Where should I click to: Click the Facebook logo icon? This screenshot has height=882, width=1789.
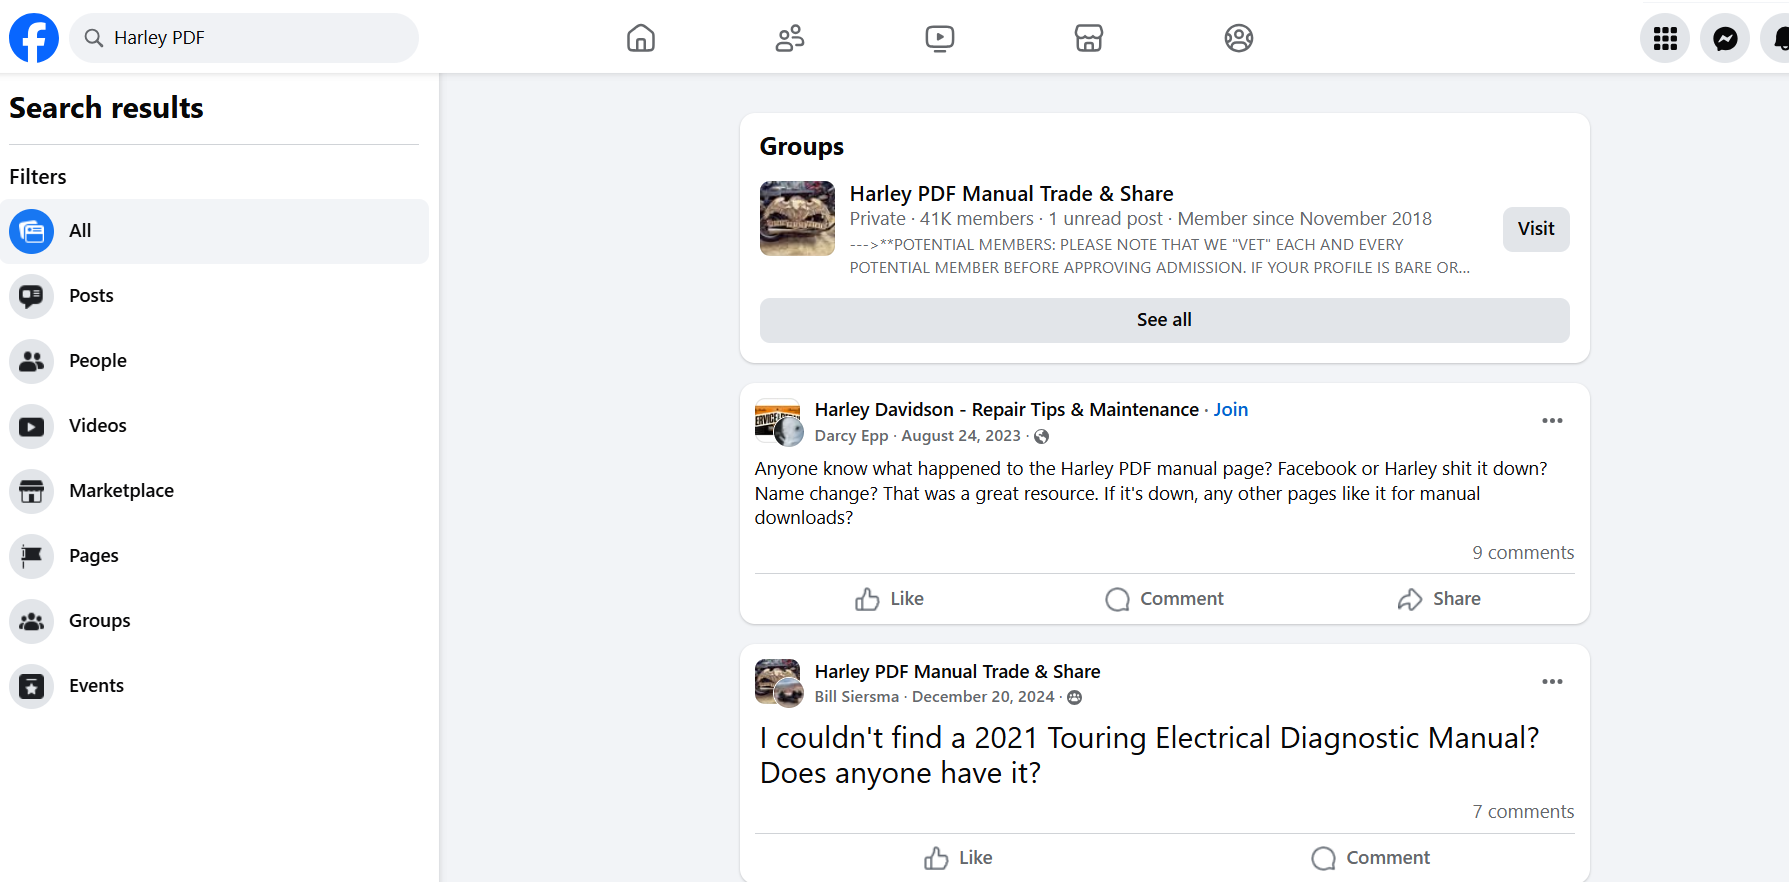point(34,38)
